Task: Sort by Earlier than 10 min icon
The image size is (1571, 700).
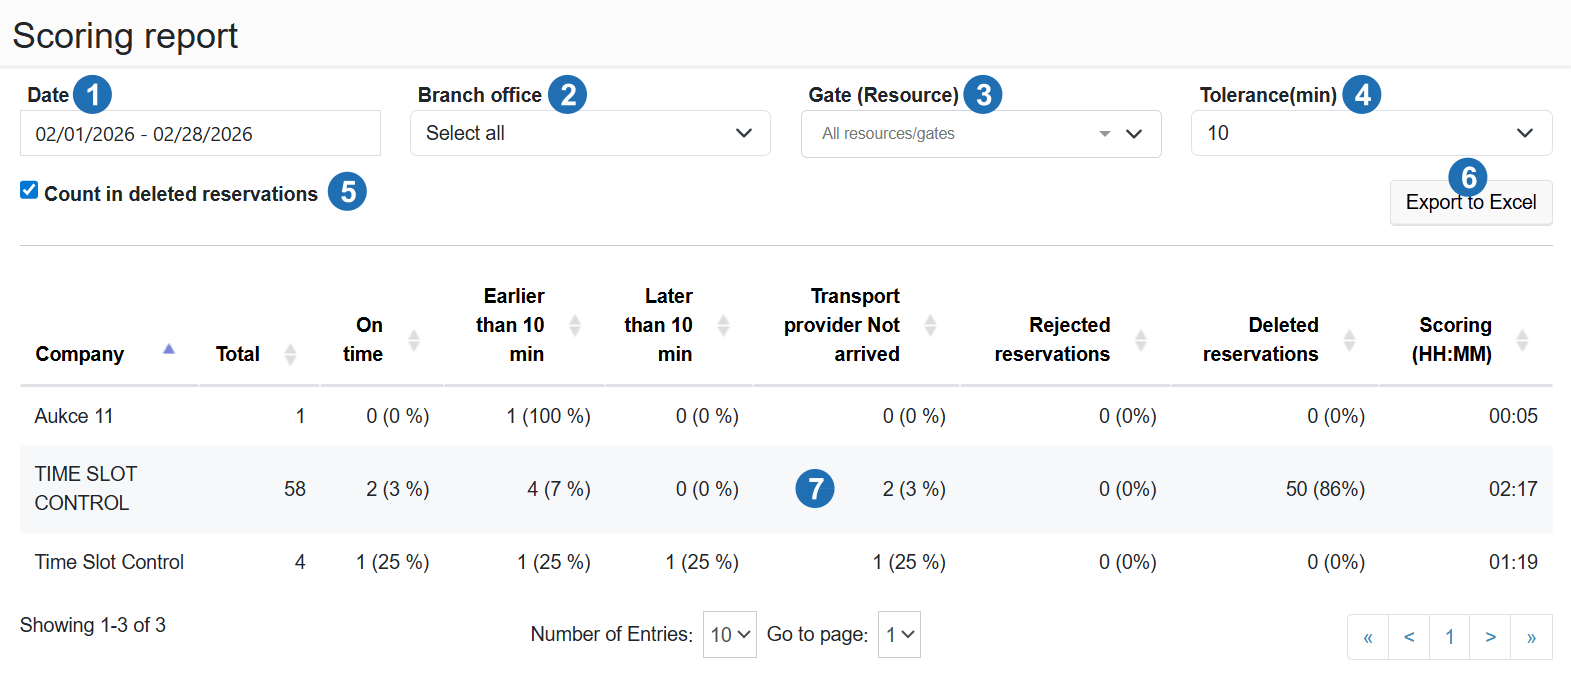Action: (x=575, y=325)
